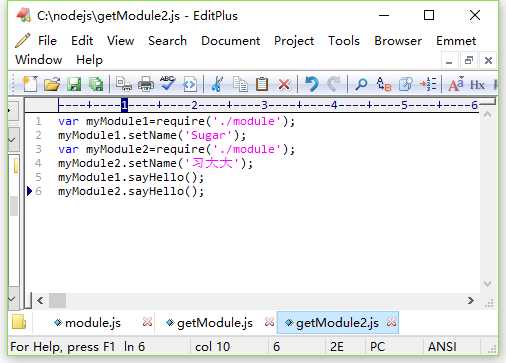Click the Font settings A icon
506x363 pixels.
[456, 84]
